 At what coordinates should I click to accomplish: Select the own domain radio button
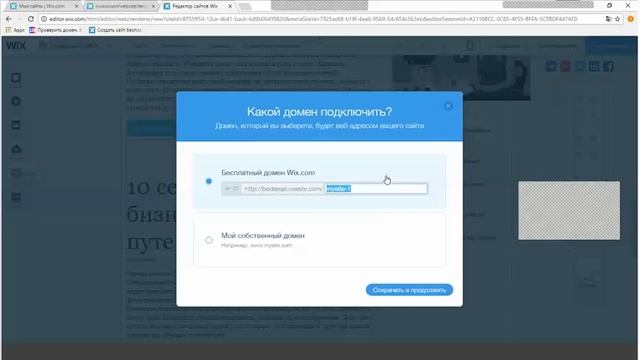(209, 240)
